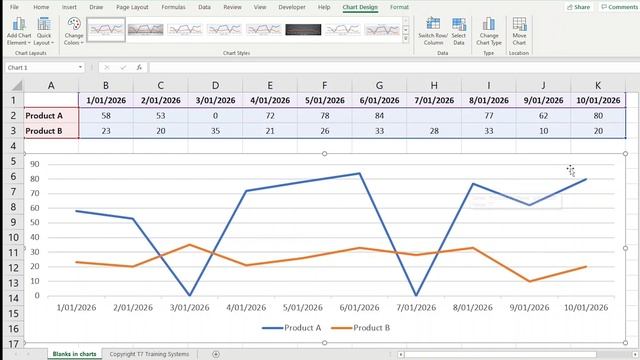This screenshot has width=640, height=360.
Task: Click cell D2 containing 0
Action: click(x=215, y=116)
